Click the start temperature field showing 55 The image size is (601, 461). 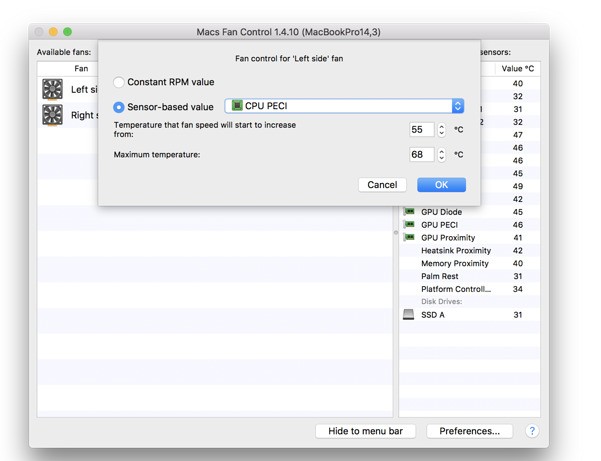coord(422,130)
